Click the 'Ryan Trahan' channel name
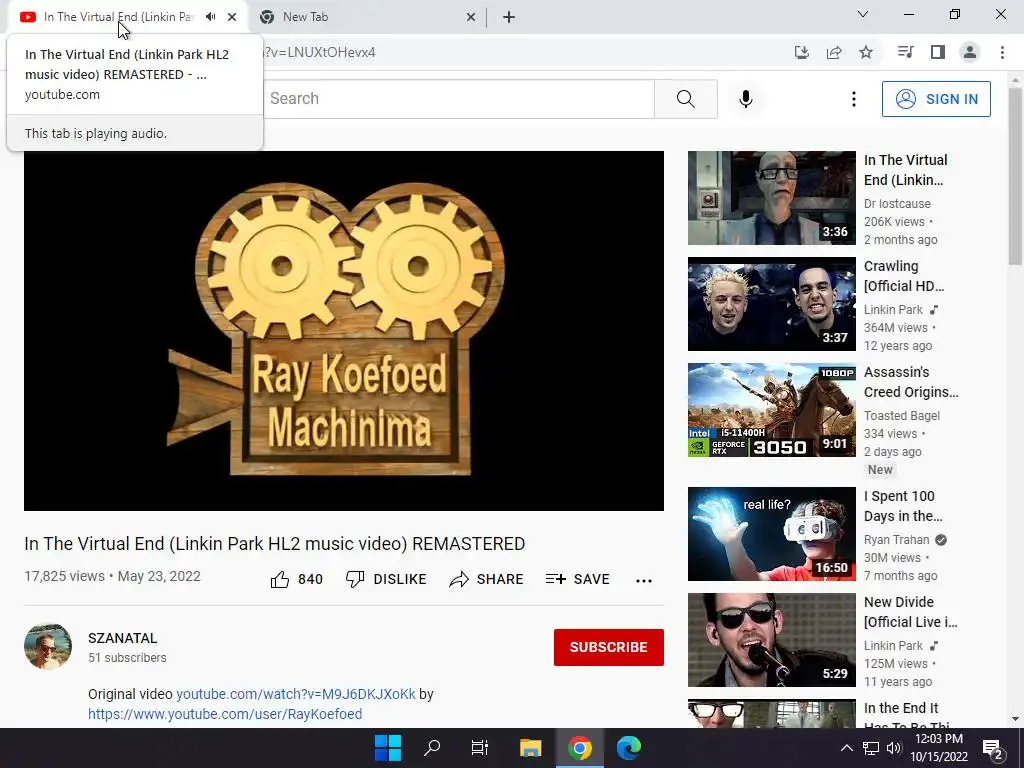This screenshot has height=768, width=1024. 897,539
